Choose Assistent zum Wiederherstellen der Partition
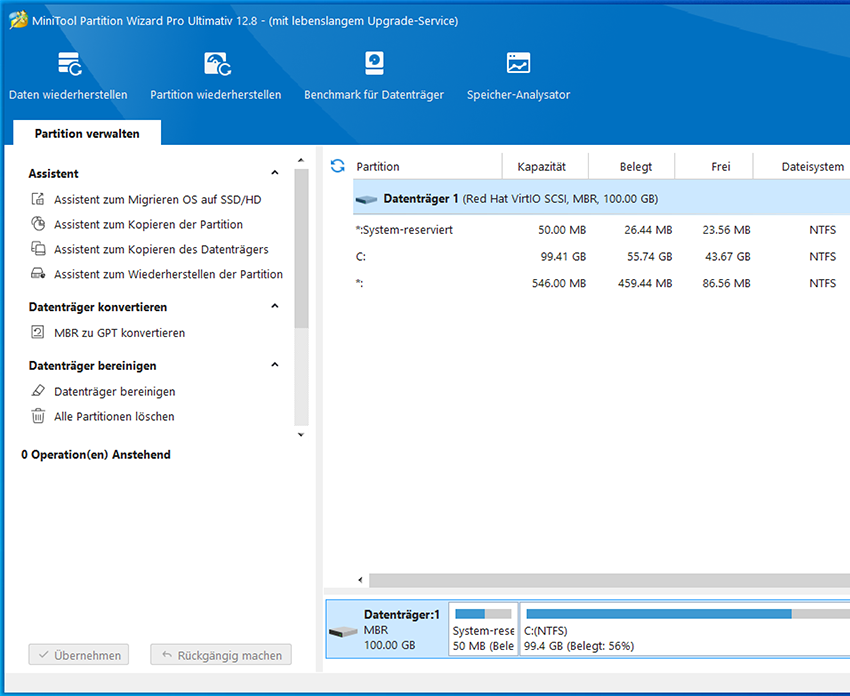The image size is (850, 696). coord(168,274)
